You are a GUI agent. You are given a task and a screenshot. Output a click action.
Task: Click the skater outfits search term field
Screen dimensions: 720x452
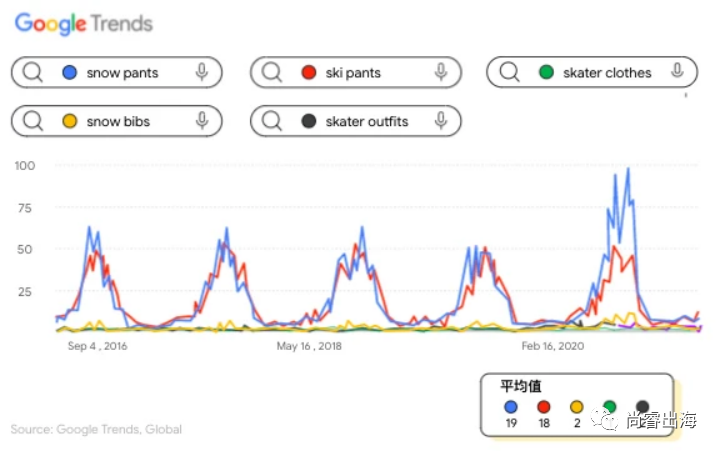[367, 122]
